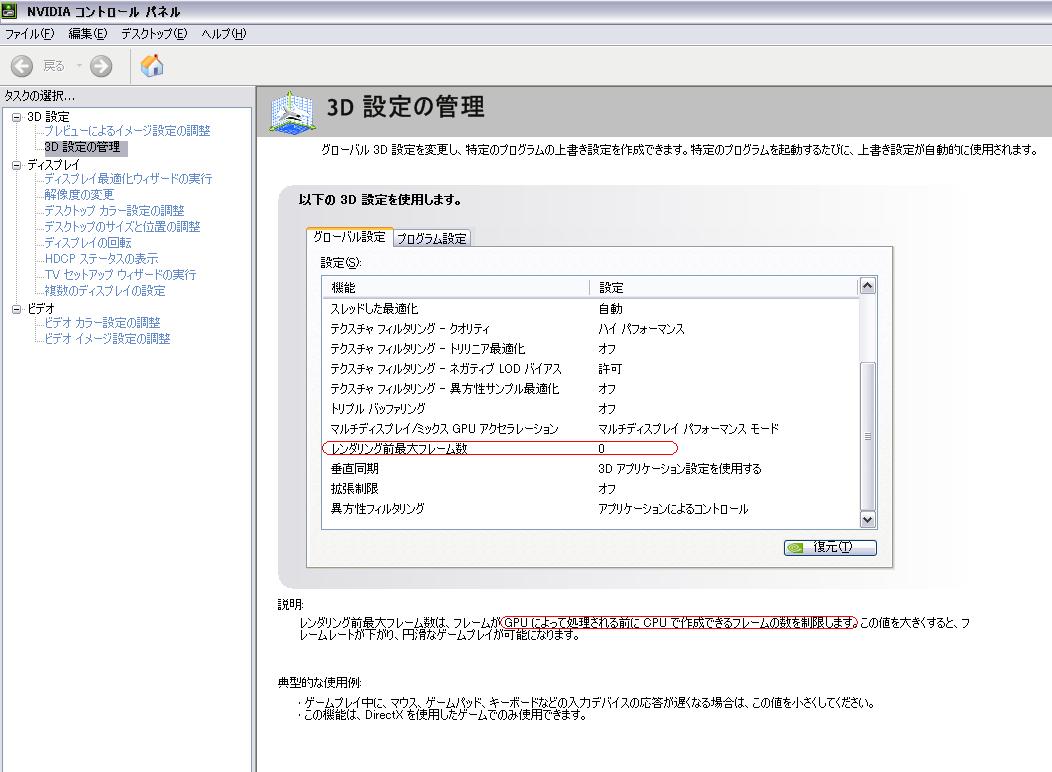The width and height of the screenshot is (1052, 772).
Task: Open プレビューによるイメージ設定の調整 link
Action: coord(127,131)
